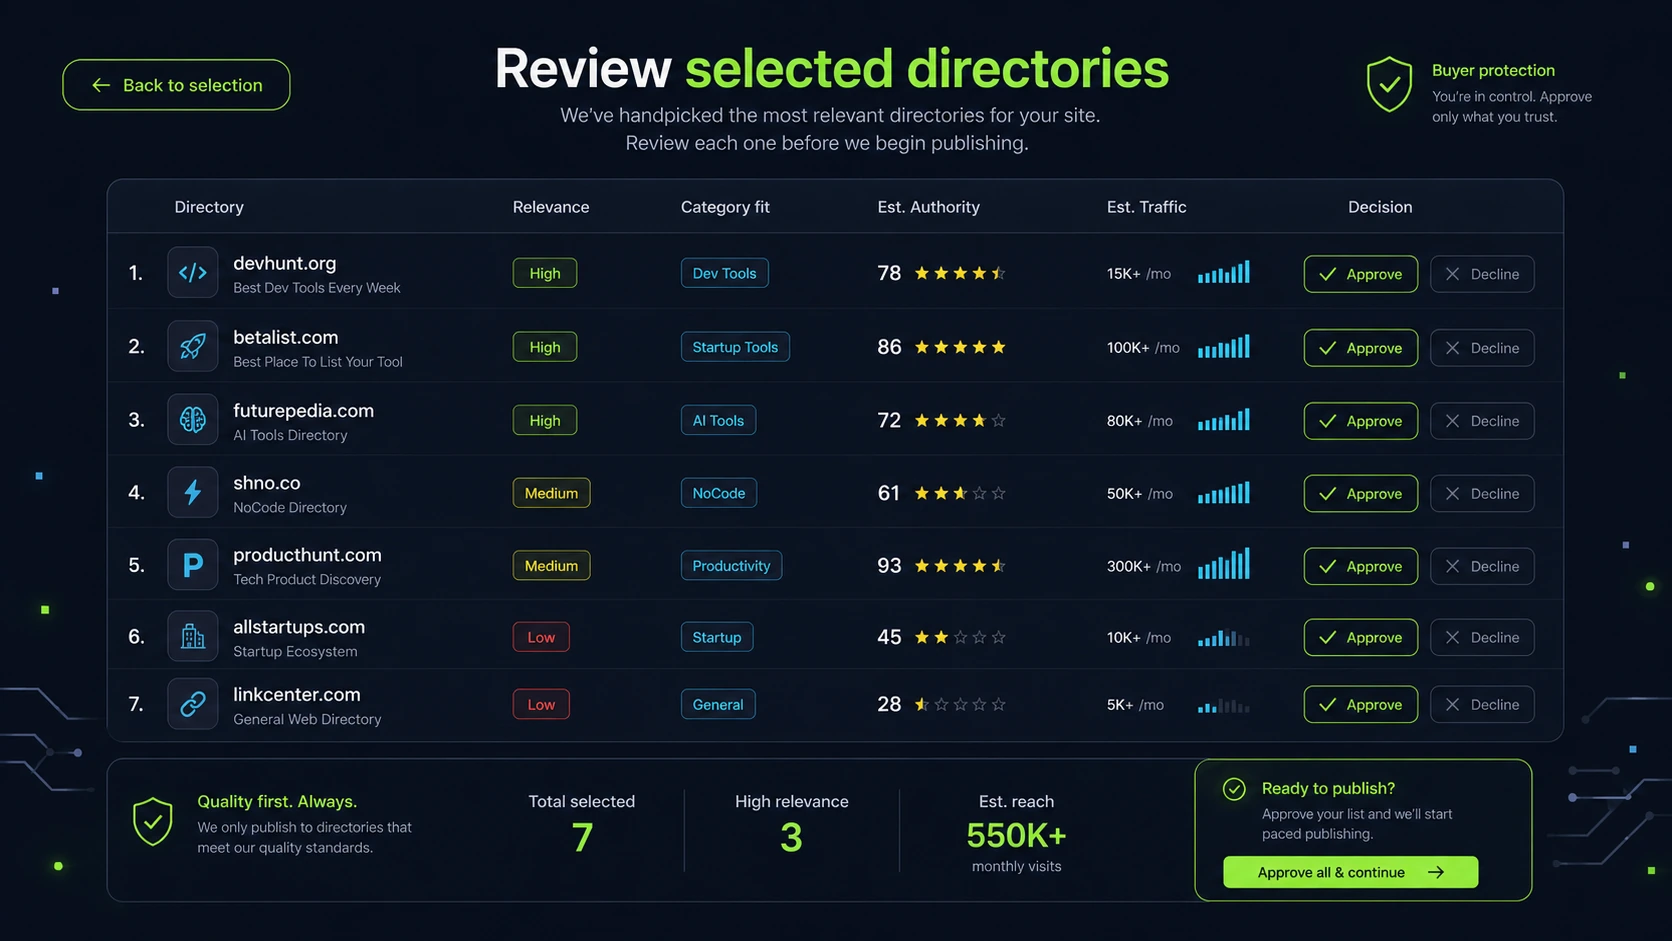This screenshot has width=1672, height=941.
Task: Click the Low relevance badge for allstartups.com
Action: (x=541, y=637)
